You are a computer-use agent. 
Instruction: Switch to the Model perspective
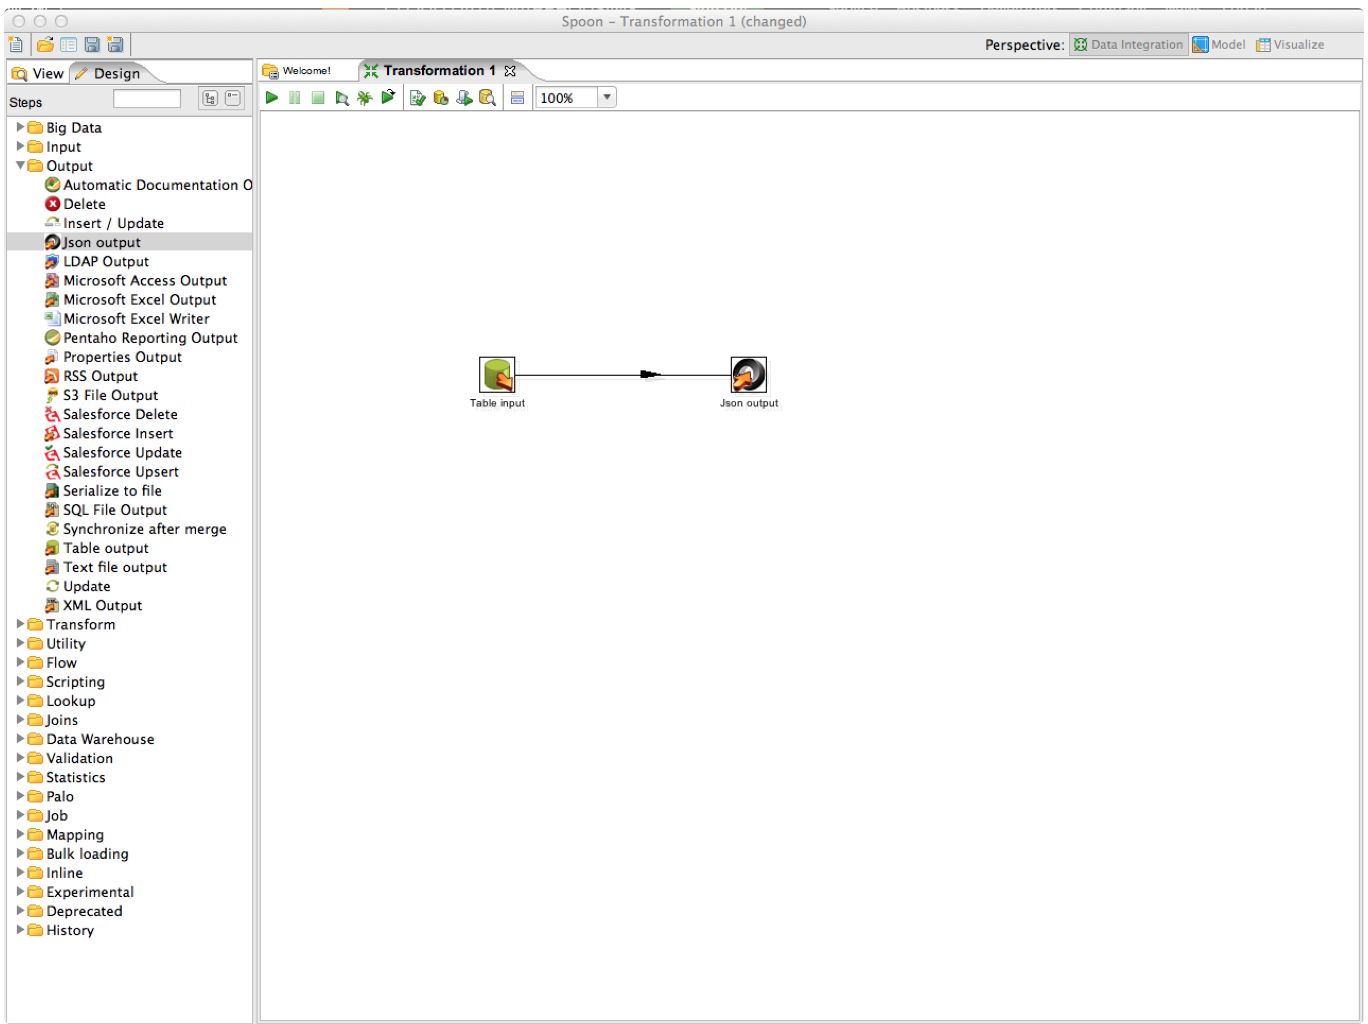[1218, 45]
